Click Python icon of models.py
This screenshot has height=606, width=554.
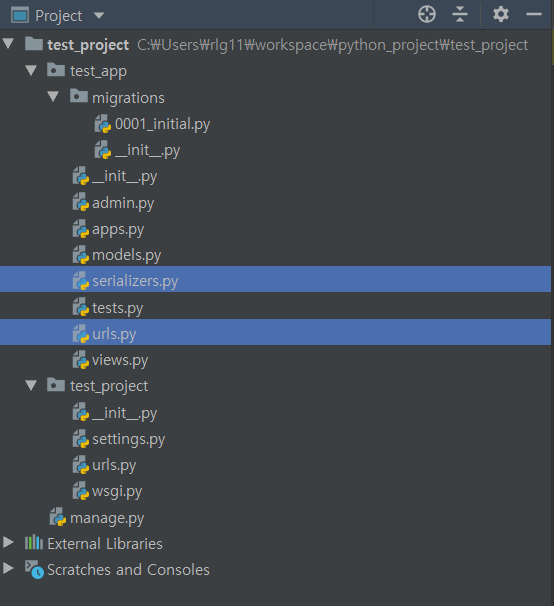coord(81,255)
